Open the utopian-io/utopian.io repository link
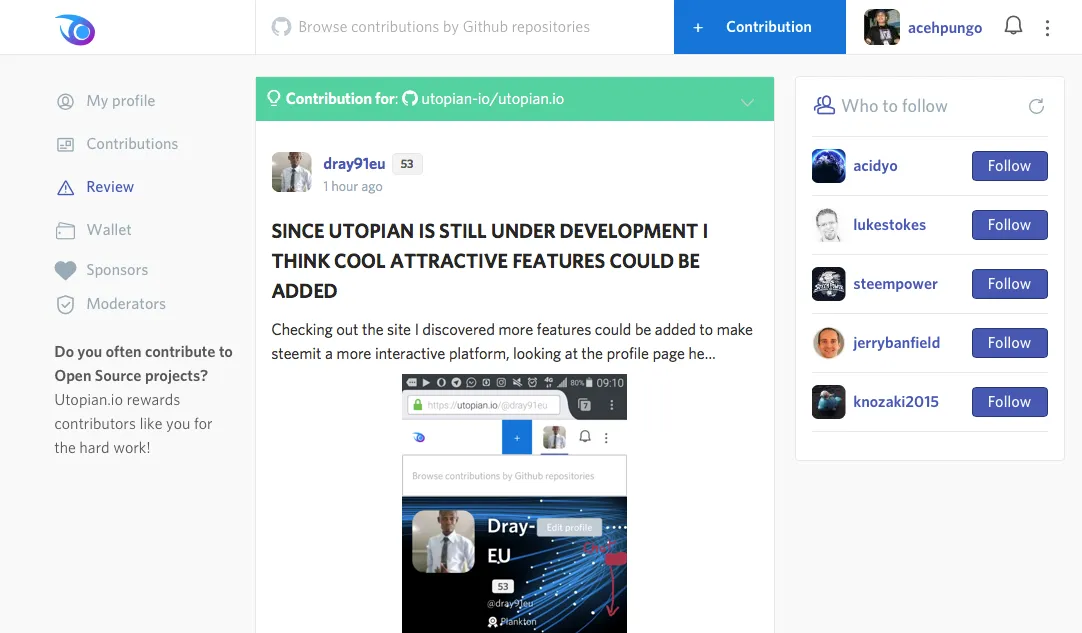The width and height of the screenshot is (1082, 633). 492,99
